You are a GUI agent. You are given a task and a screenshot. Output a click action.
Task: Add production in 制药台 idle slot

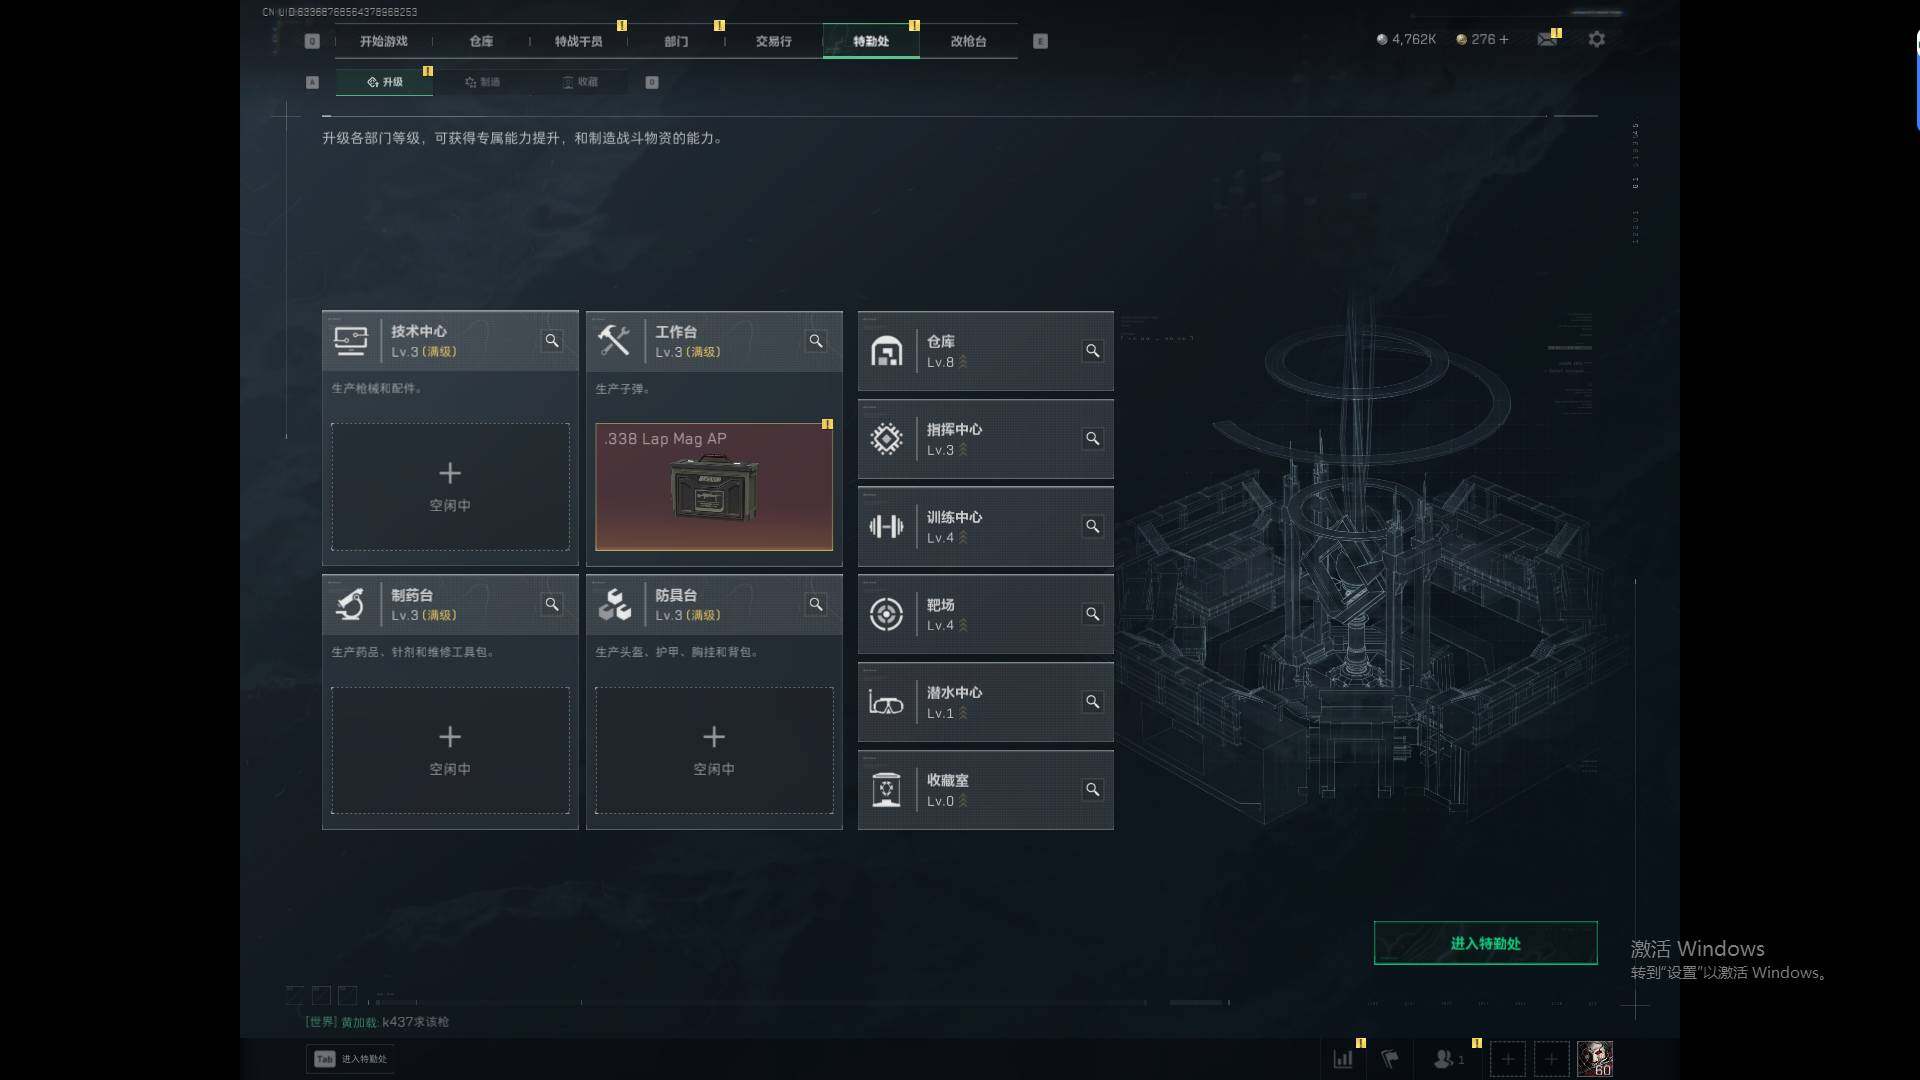pyautogui.click(x=450, y=750)
